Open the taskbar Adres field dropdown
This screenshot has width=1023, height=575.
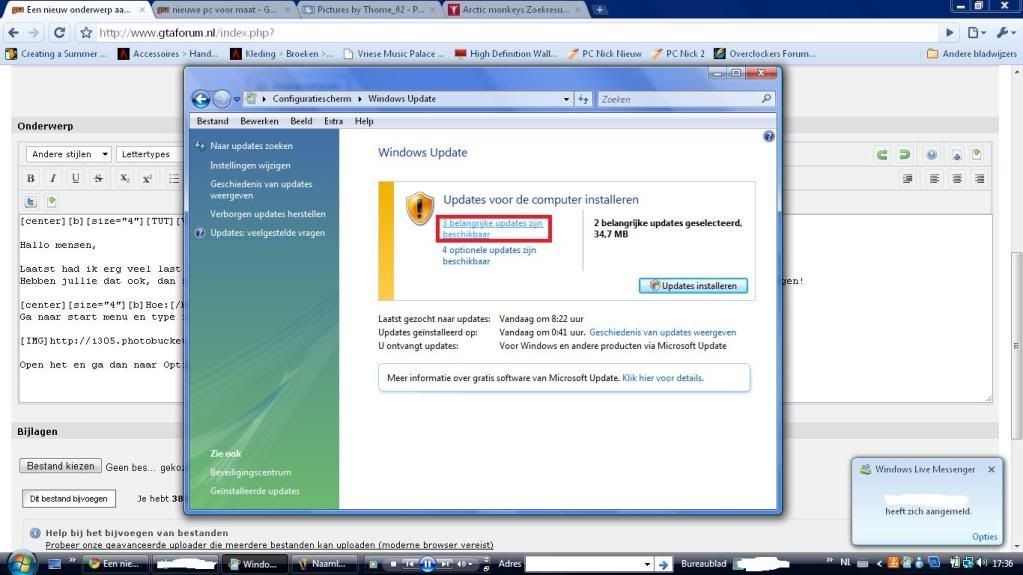[x=647, y=564]
